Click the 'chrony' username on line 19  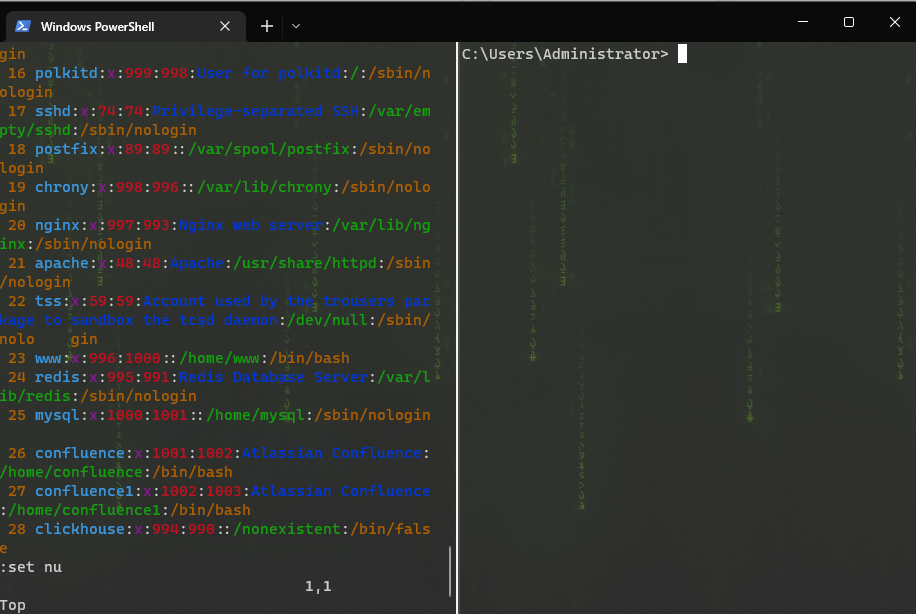pos(62,188)
